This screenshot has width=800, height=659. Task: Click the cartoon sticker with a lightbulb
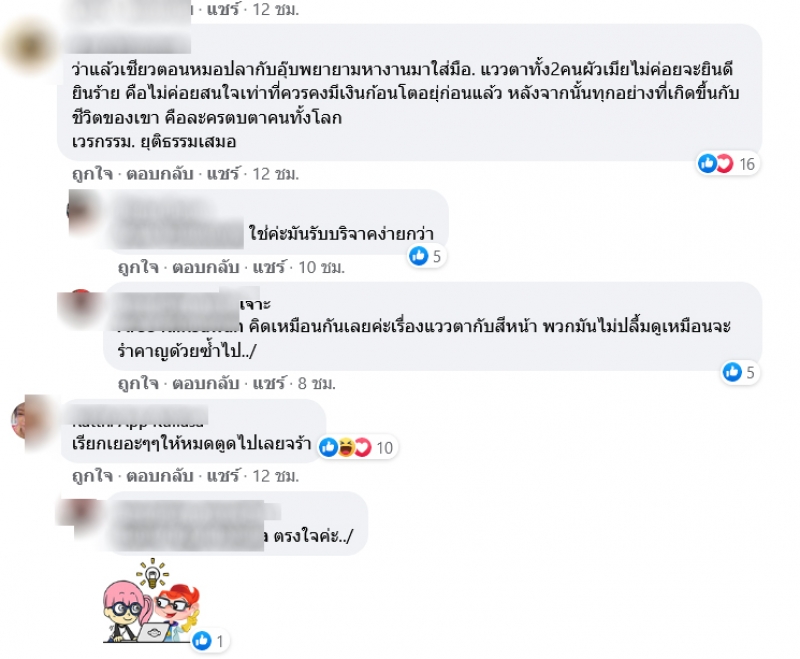[152, 601]
